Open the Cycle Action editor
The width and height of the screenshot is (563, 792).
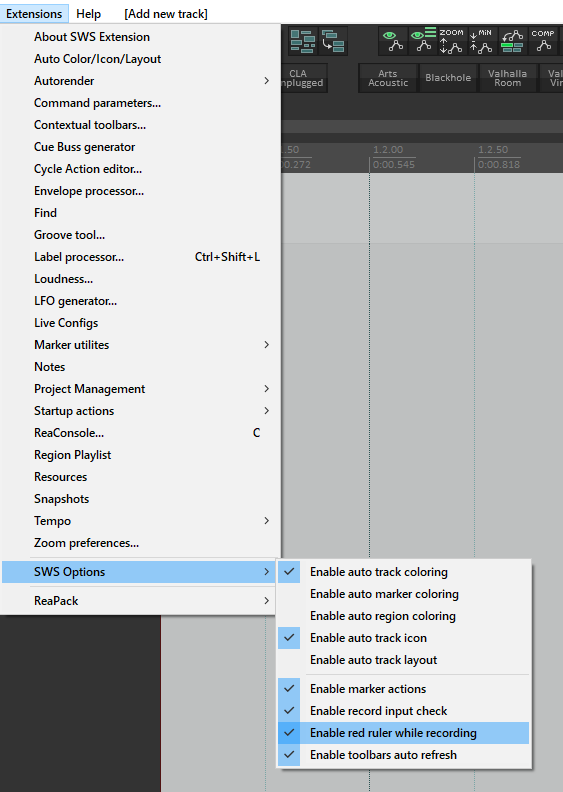point(139,169)
